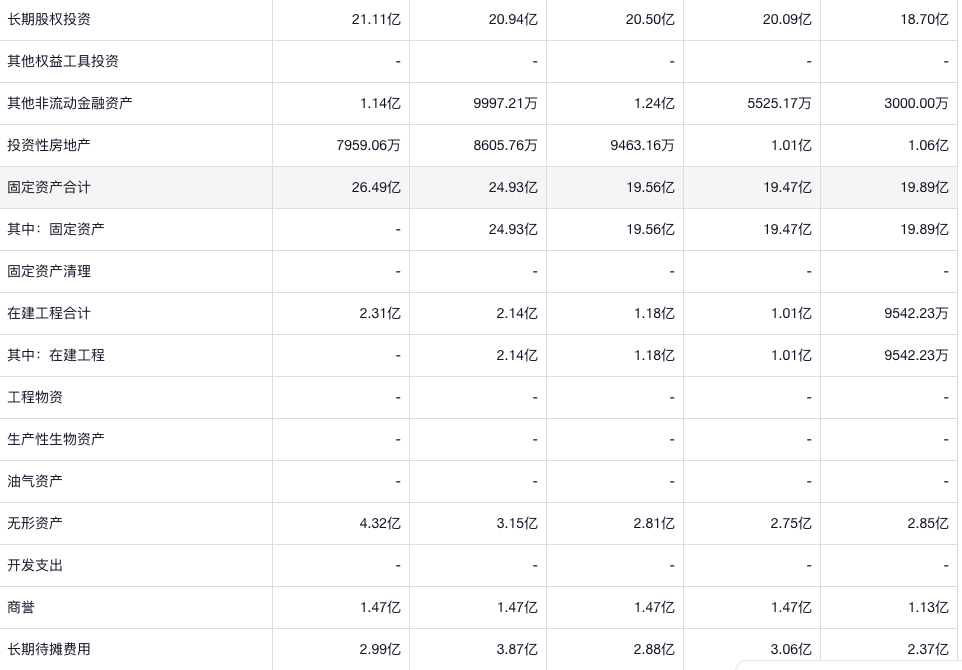Select the 开发支出 row label
This screenshot has width=962, height=670.
(35, 565)
